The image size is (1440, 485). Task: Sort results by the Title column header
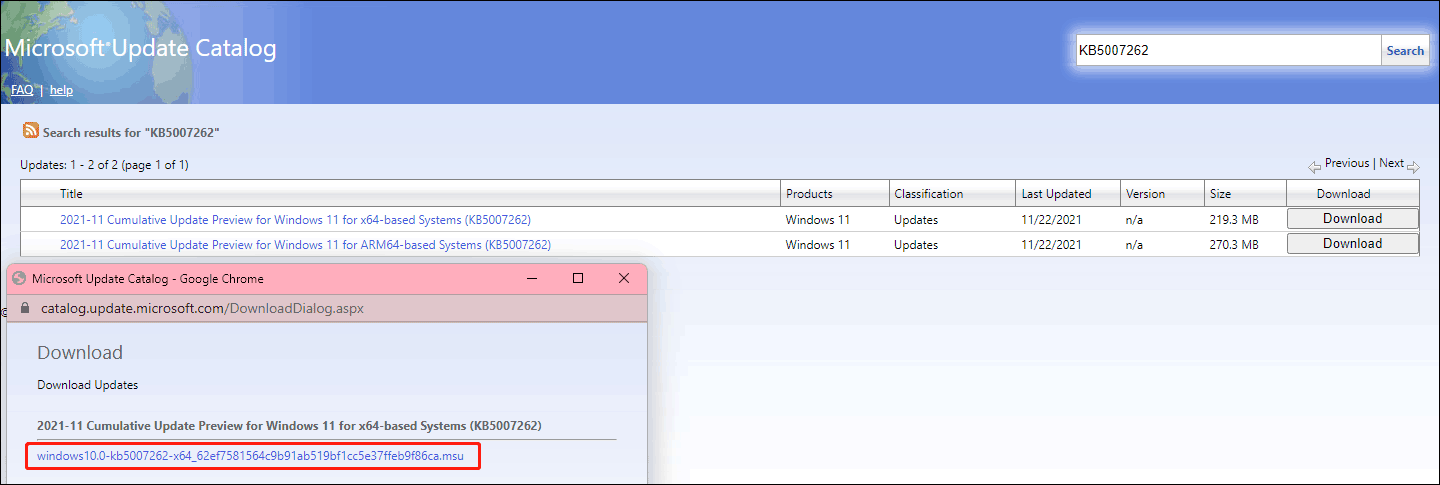pos(71,194)
